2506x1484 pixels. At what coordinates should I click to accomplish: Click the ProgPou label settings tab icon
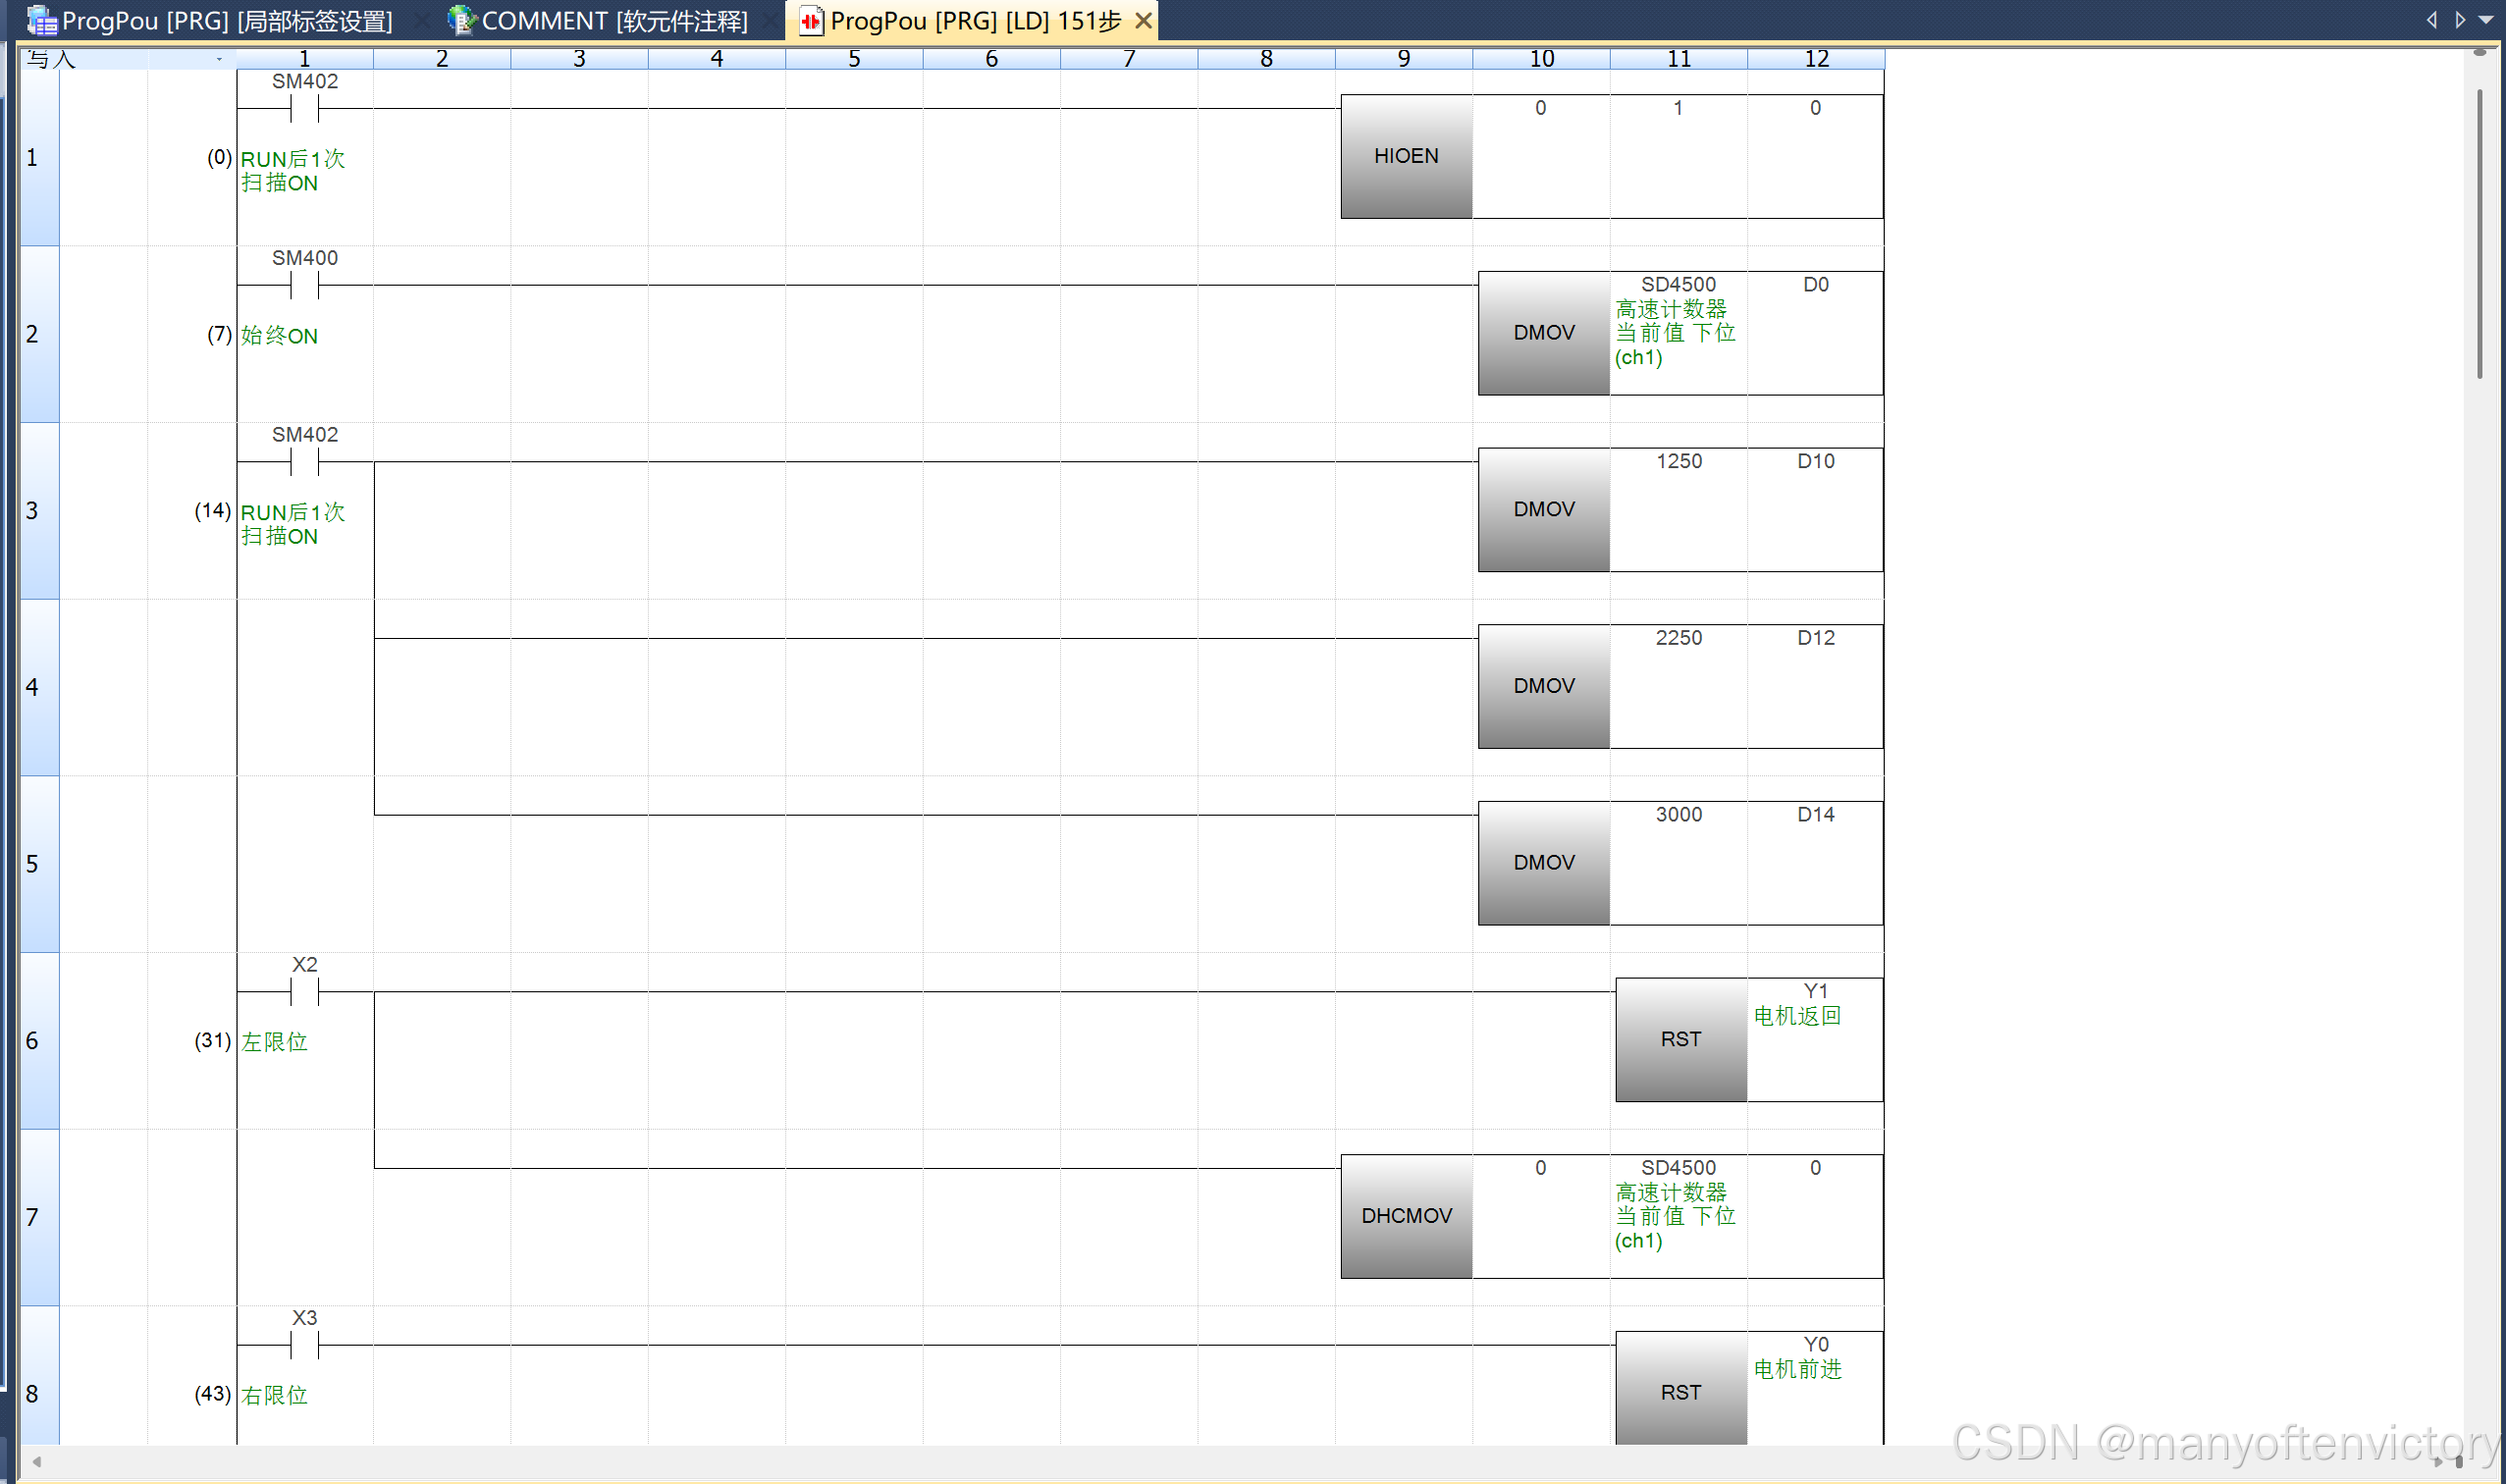pos(42,20)
